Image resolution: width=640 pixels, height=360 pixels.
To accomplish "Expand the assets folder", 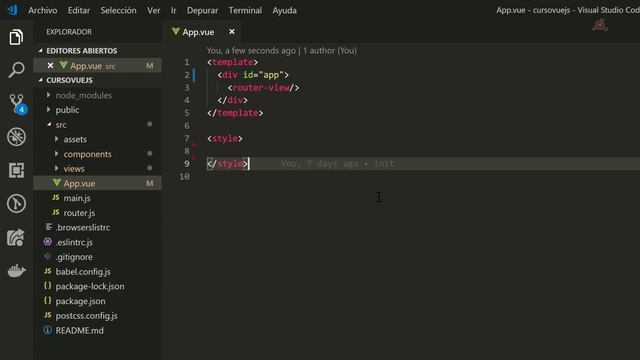I will point(56,139).
